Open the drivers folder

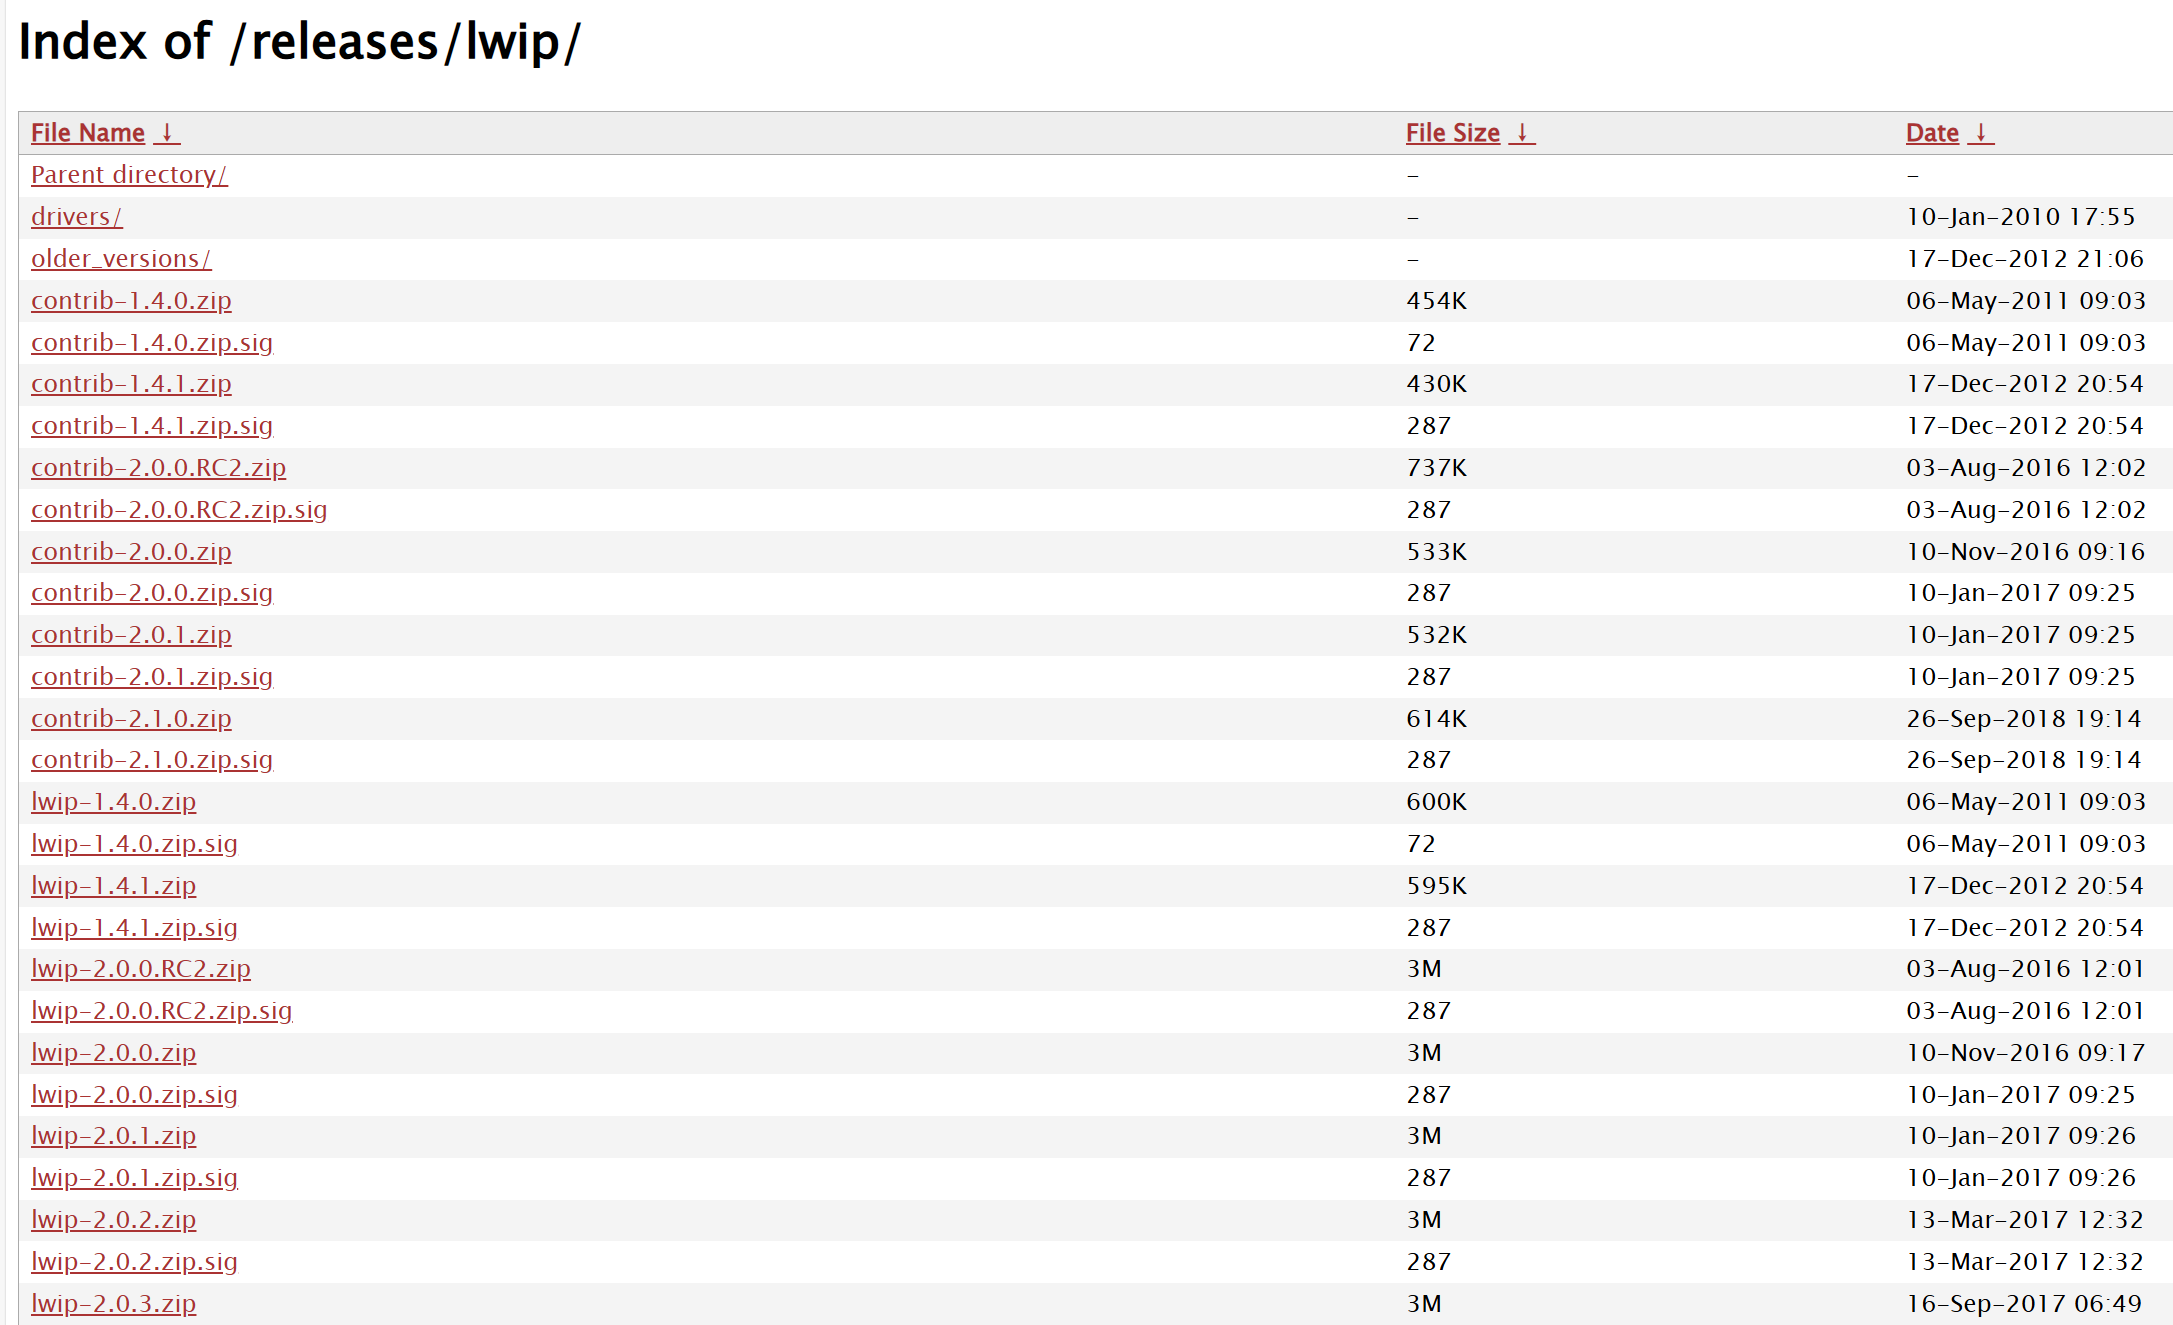(x=76, y=217)
